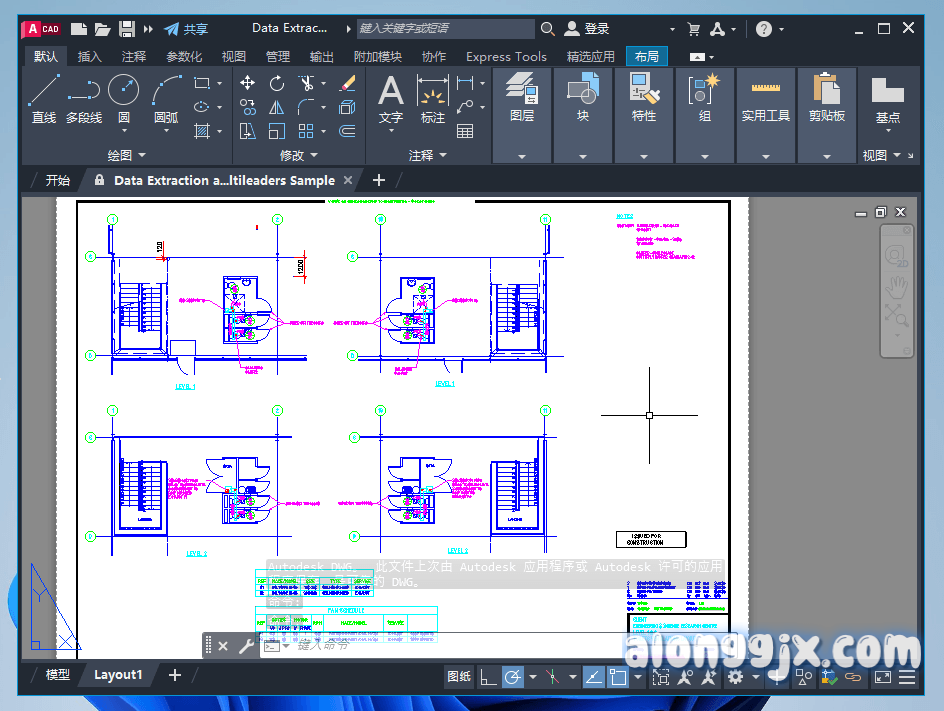Select the Mirror tool icon
944x711 pixels.
(x=277, y=107)
